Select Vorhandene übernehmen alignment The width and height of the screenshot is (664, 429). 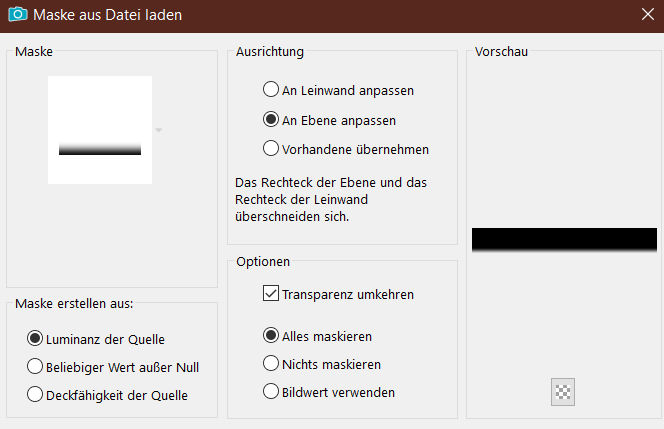(271, 149)
